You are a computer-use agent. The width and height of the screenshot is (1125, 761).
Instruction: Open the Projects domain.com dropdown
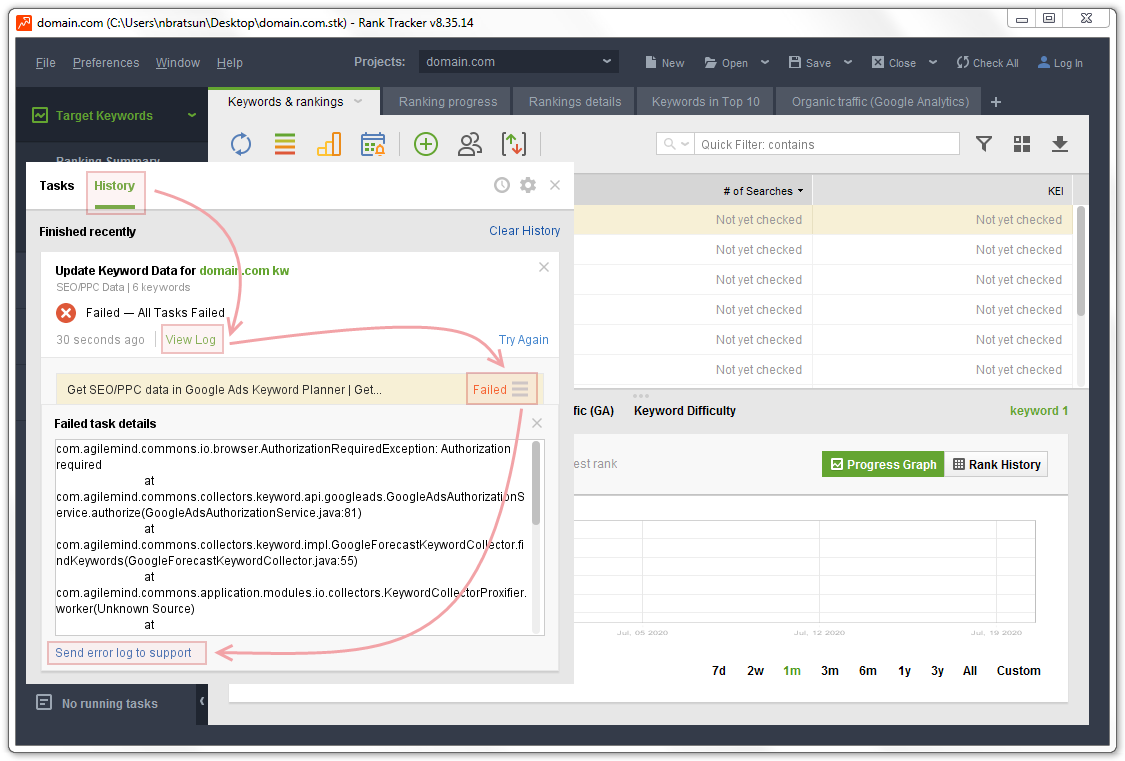tap(519, 62)
